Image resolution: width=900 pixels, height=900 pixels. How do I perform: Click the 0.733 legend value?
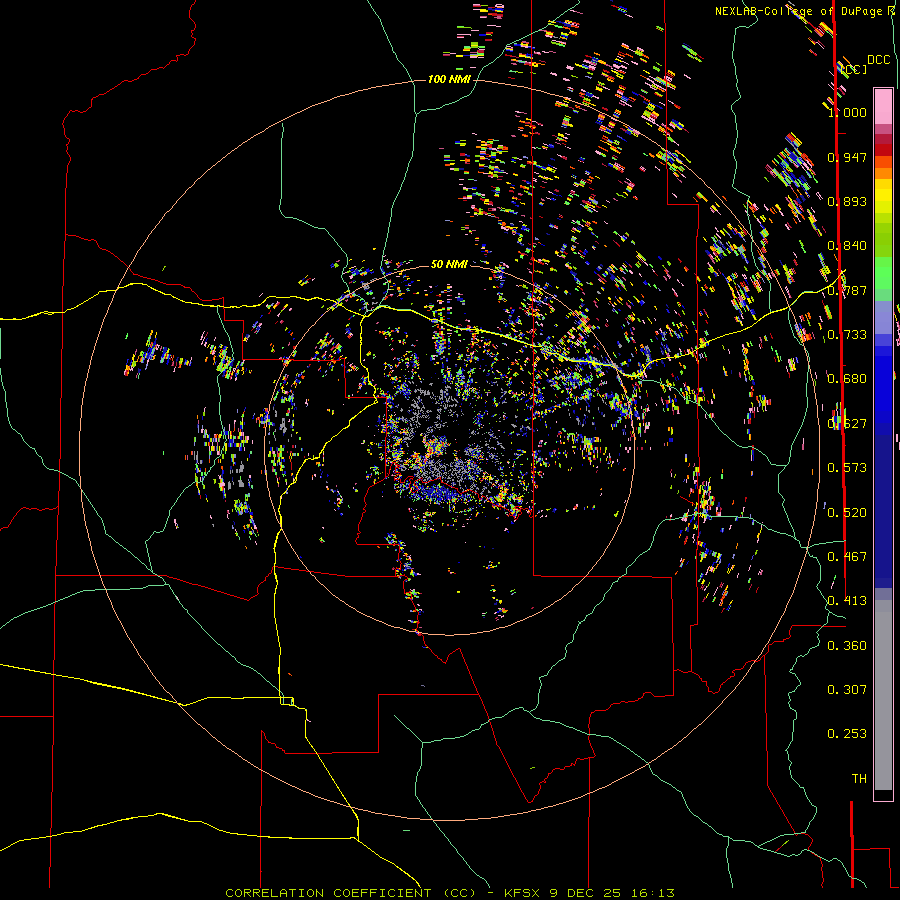click(847, 335)
